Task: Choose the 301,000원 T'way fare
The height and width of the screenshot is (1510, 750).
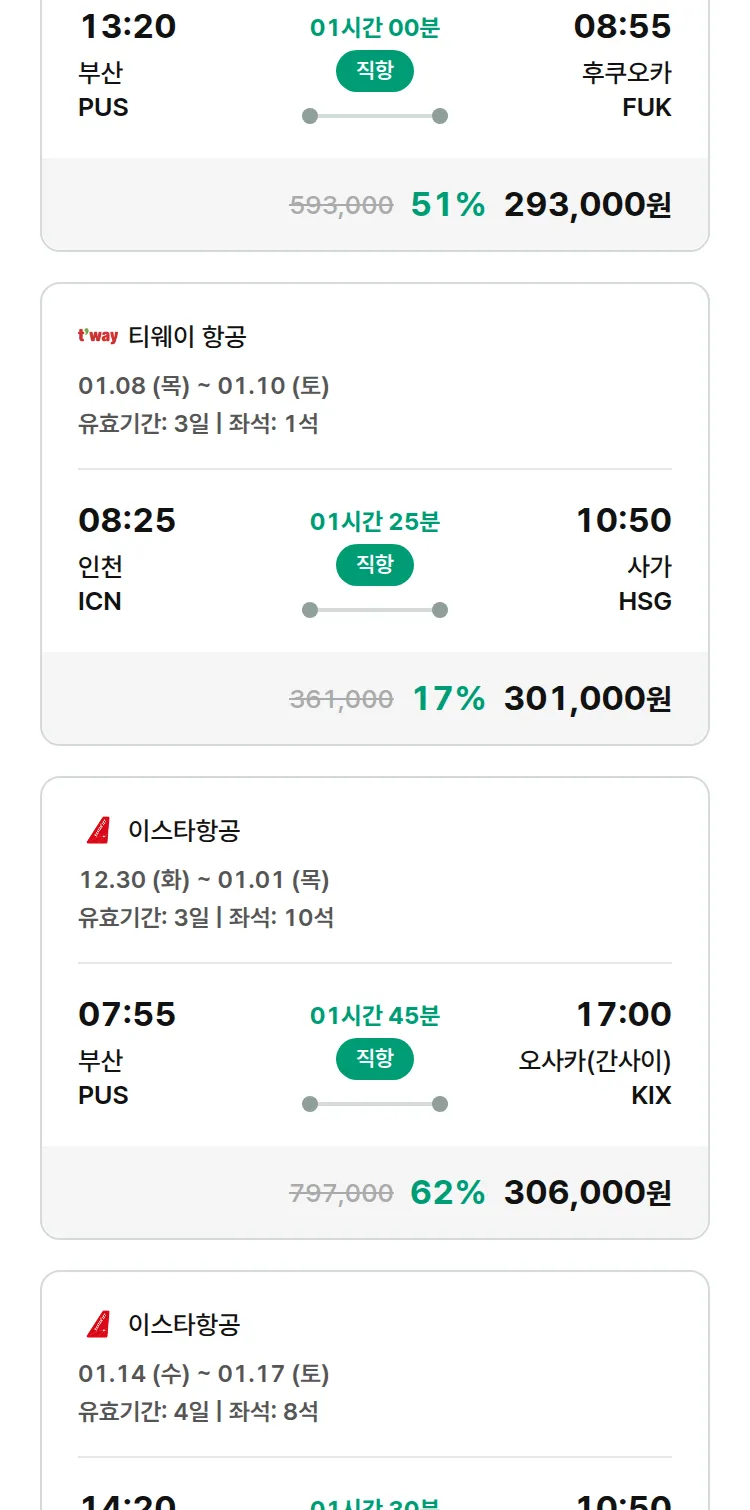Action: [x=587, y=698]
